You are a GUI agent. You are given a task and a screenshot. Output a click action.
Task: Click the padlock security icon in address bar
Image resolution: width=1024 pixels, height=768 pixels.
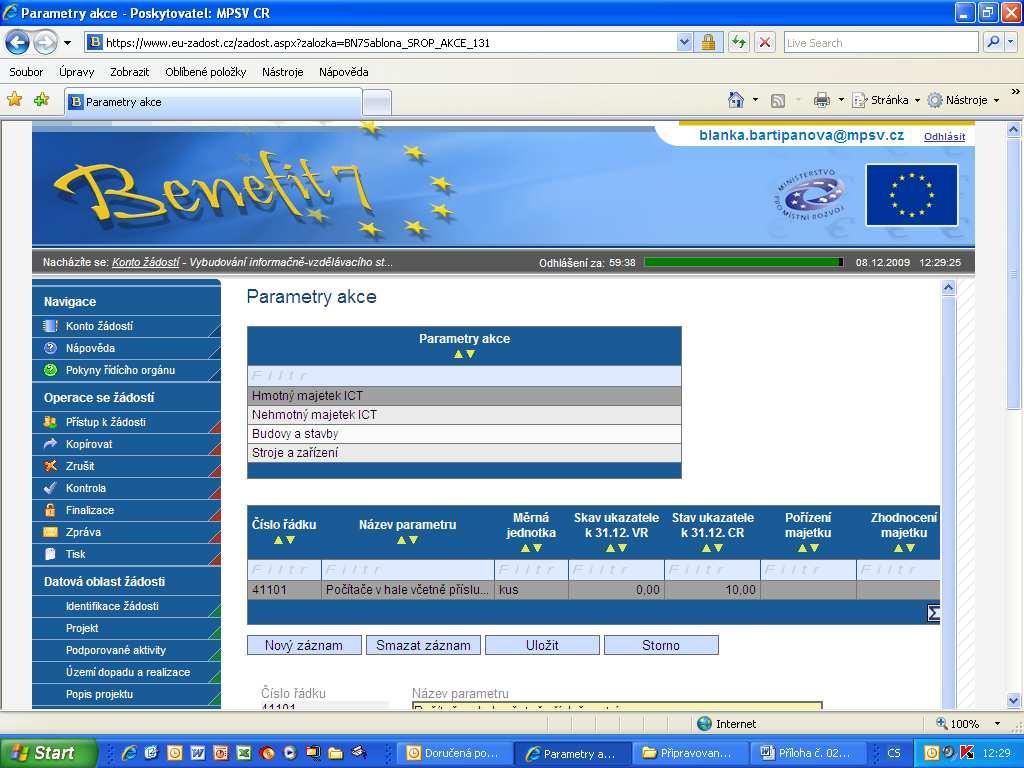coord(708,43)
